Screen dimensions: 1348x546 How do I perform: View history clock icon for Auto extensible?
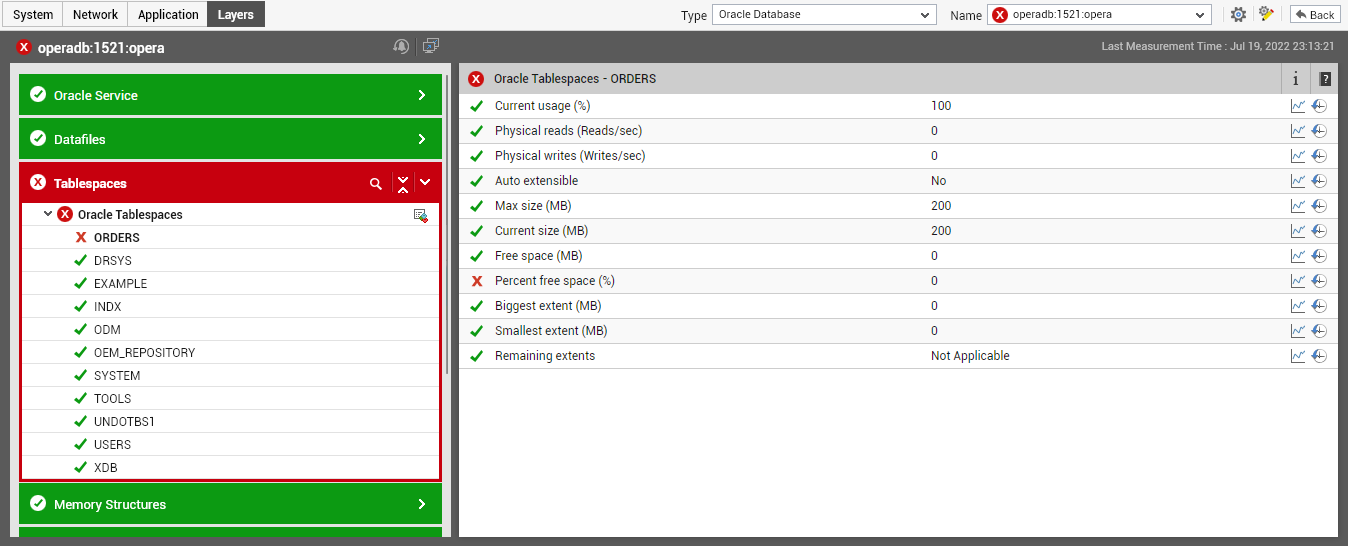(x=1319, y=181)
